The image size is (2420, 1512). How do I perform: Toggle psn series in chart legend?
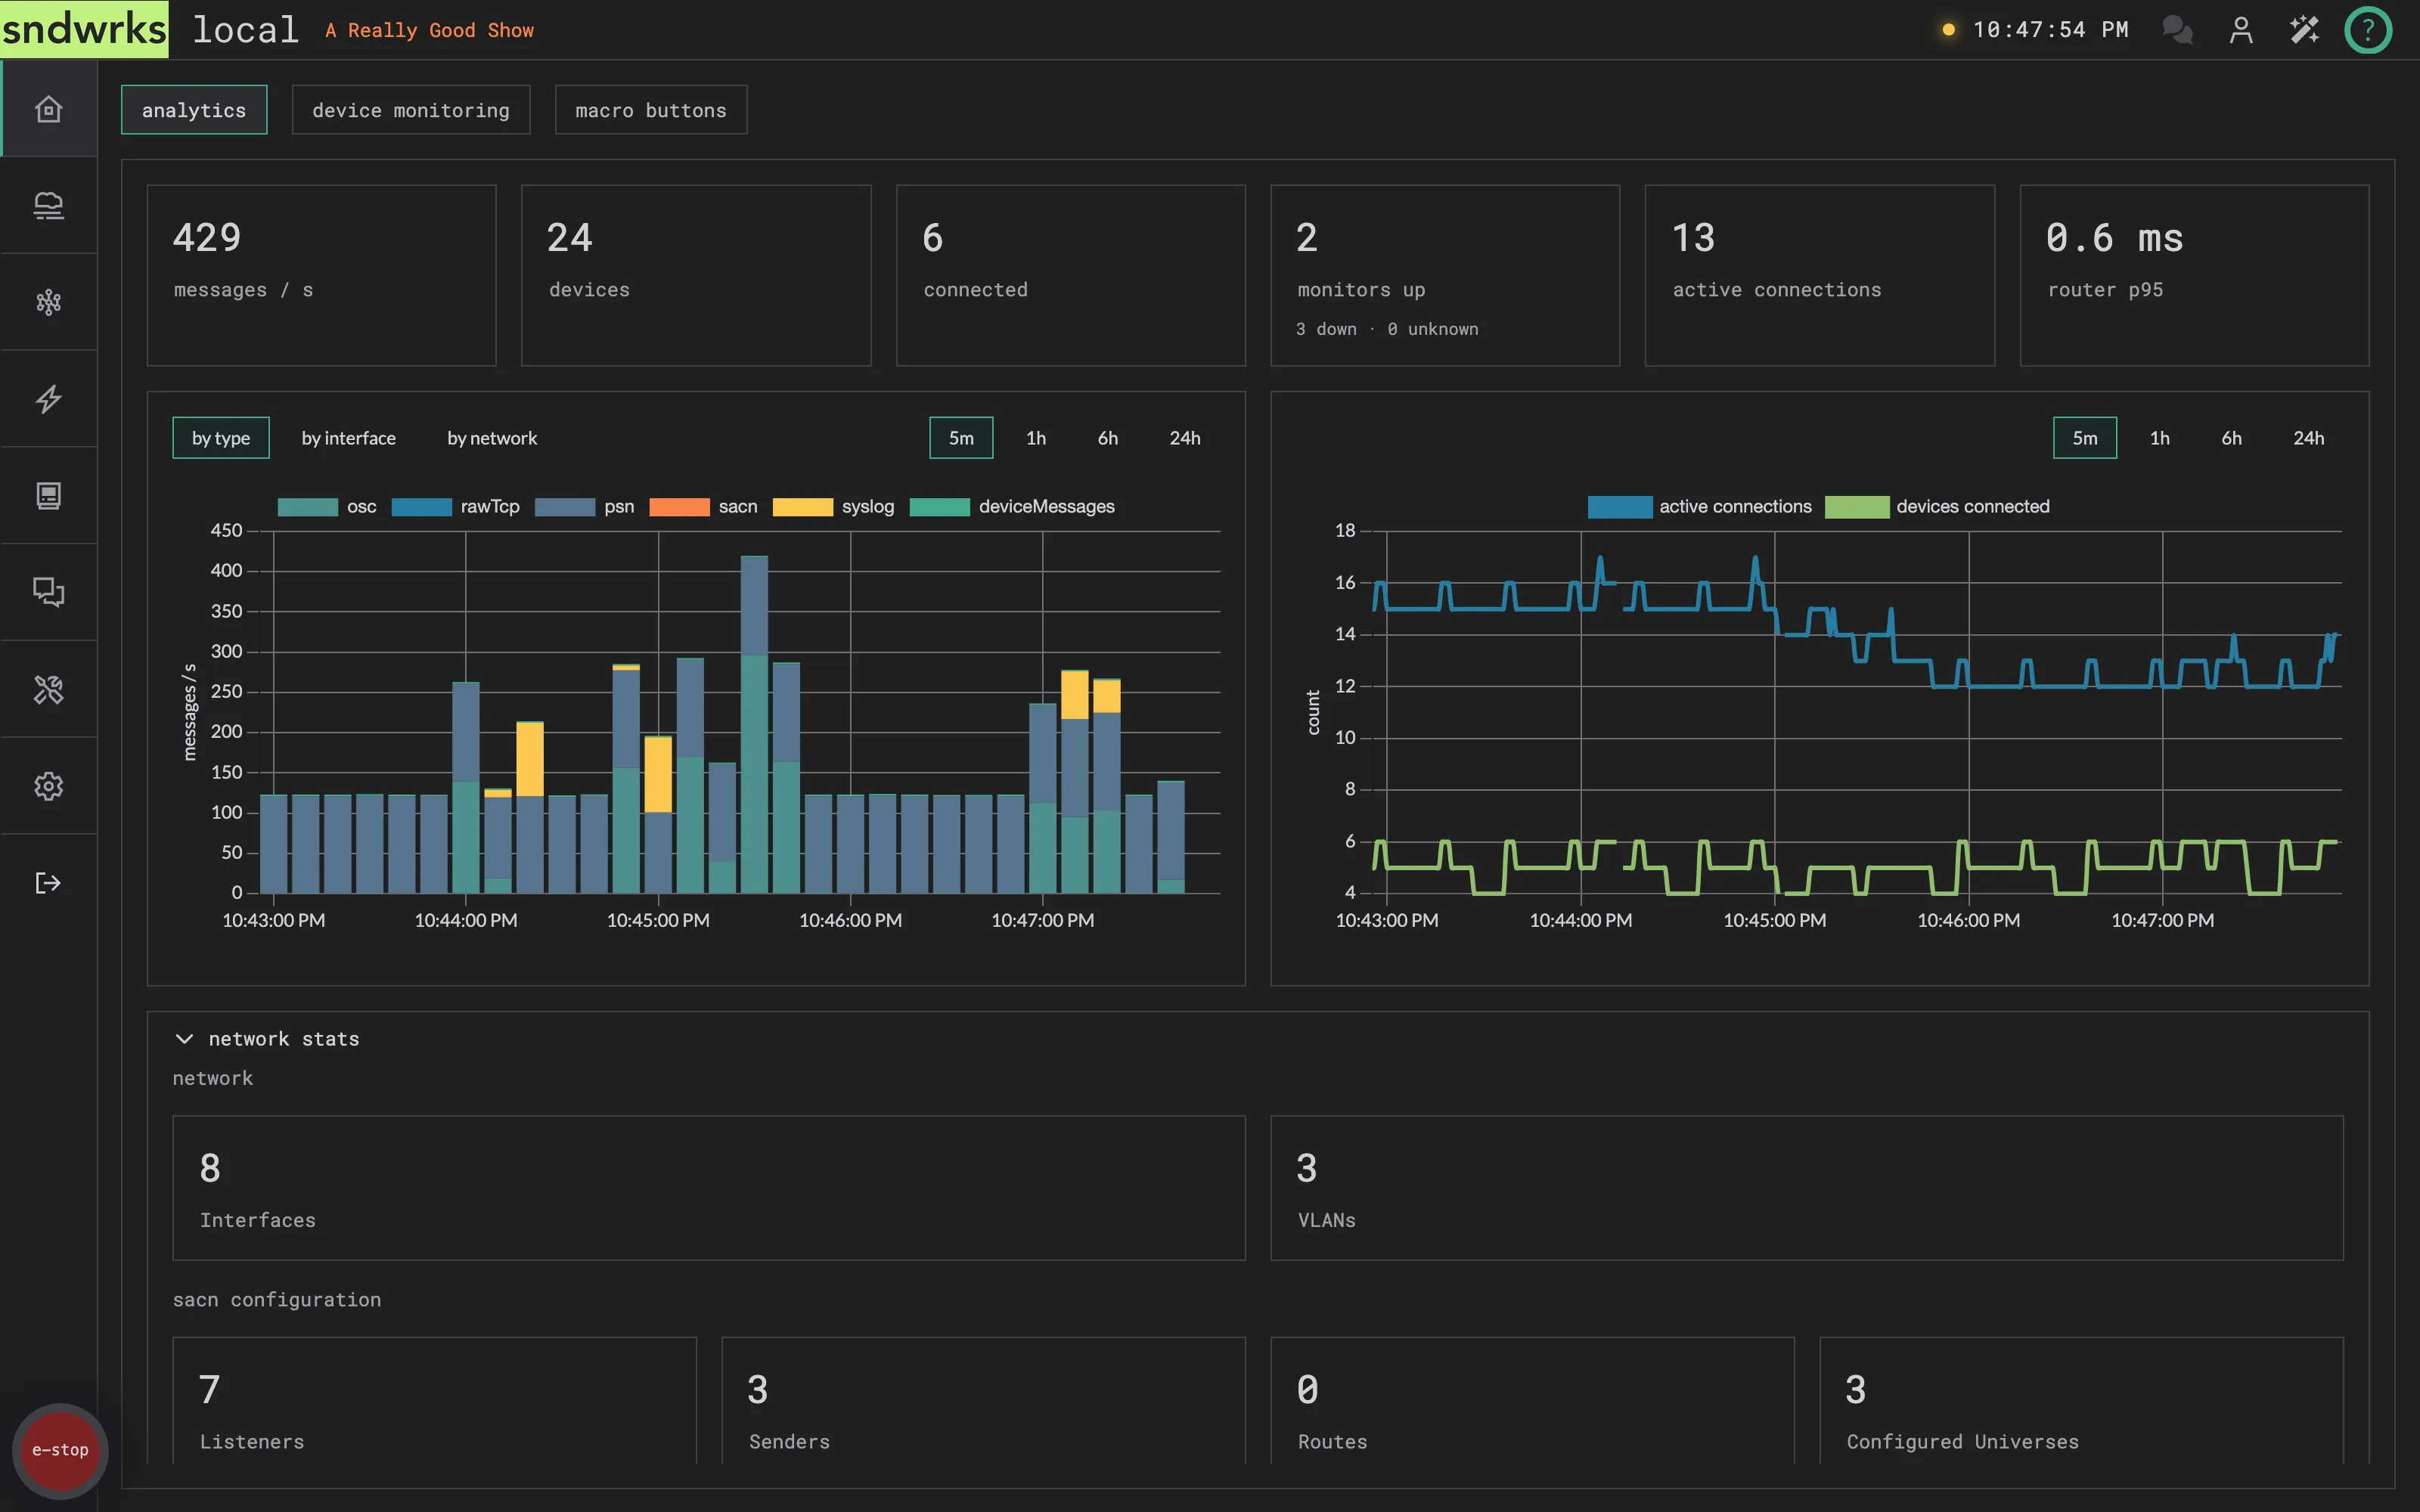click(x=585, y=507)
